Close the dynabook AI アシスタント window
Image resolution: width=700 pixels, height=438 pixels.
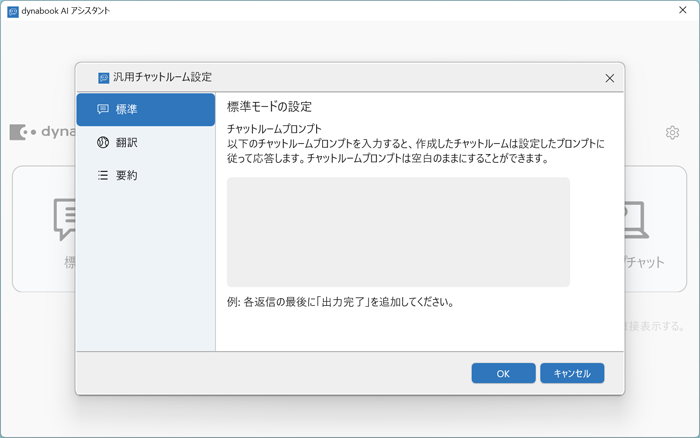683,10
